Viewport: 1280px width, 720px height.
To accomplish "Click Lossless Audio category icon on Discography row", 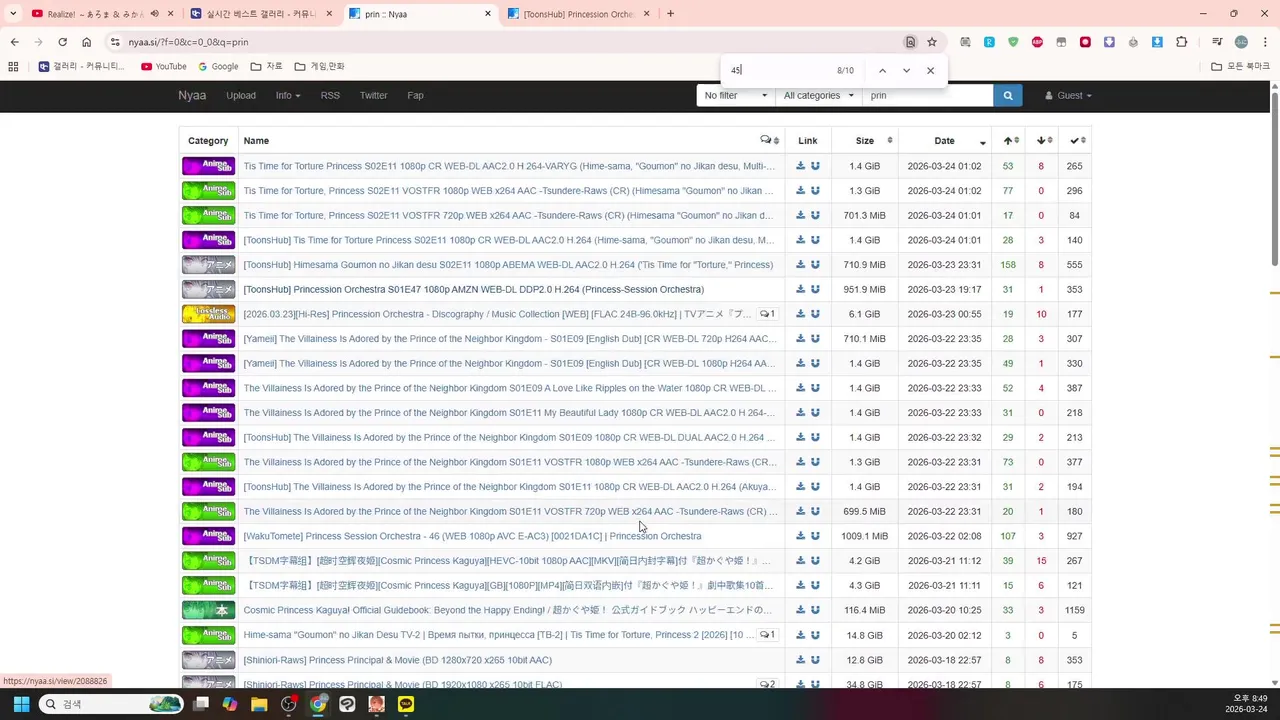I will click(208, 314).
